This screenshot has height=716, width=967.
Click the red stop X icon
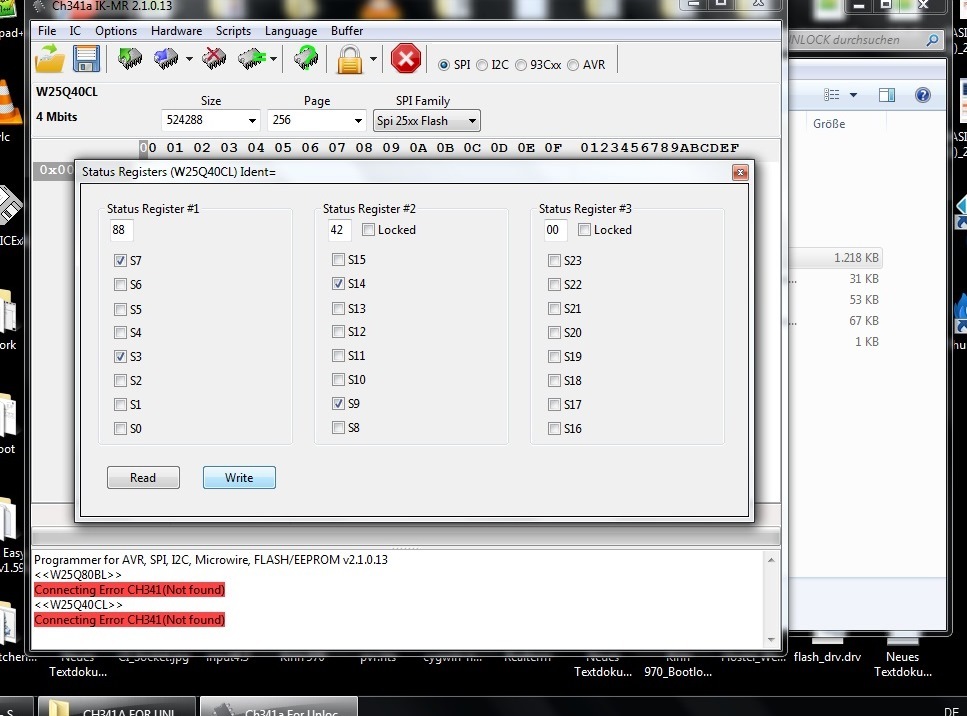coord(406,59)
